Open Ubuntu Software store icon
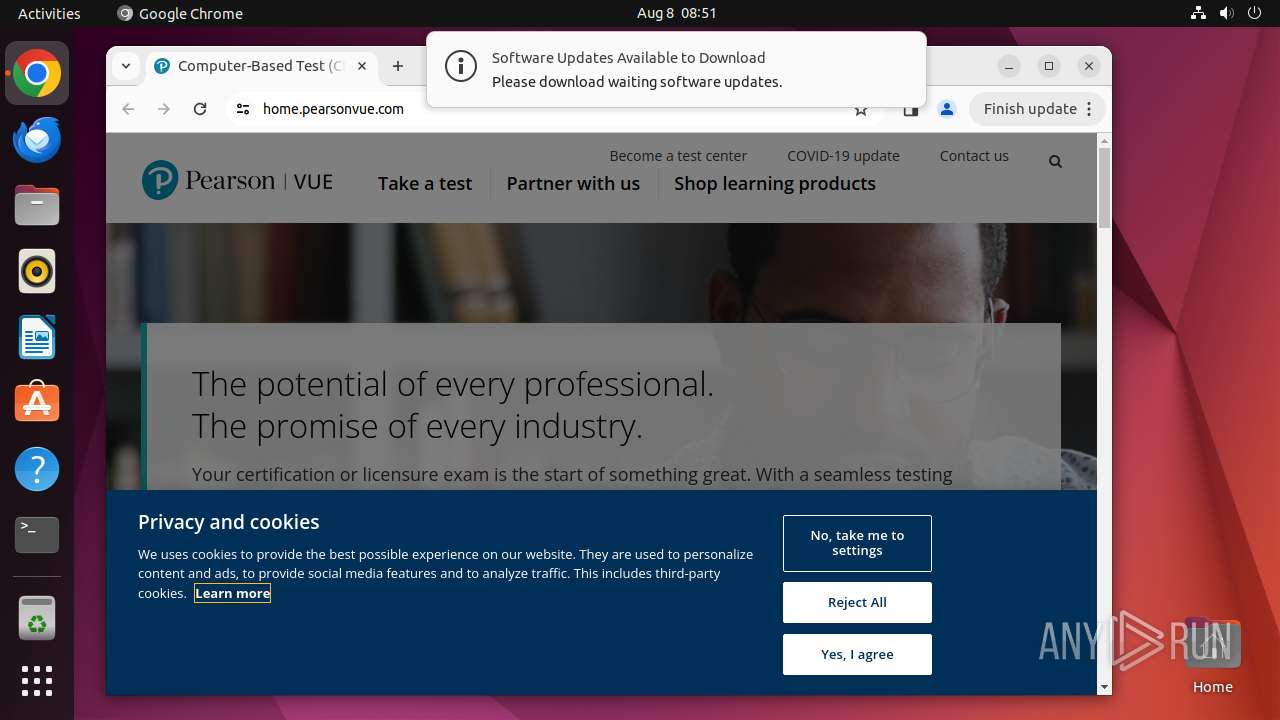This screenshot has height=720, width=1280. click(x=37, y=403)
